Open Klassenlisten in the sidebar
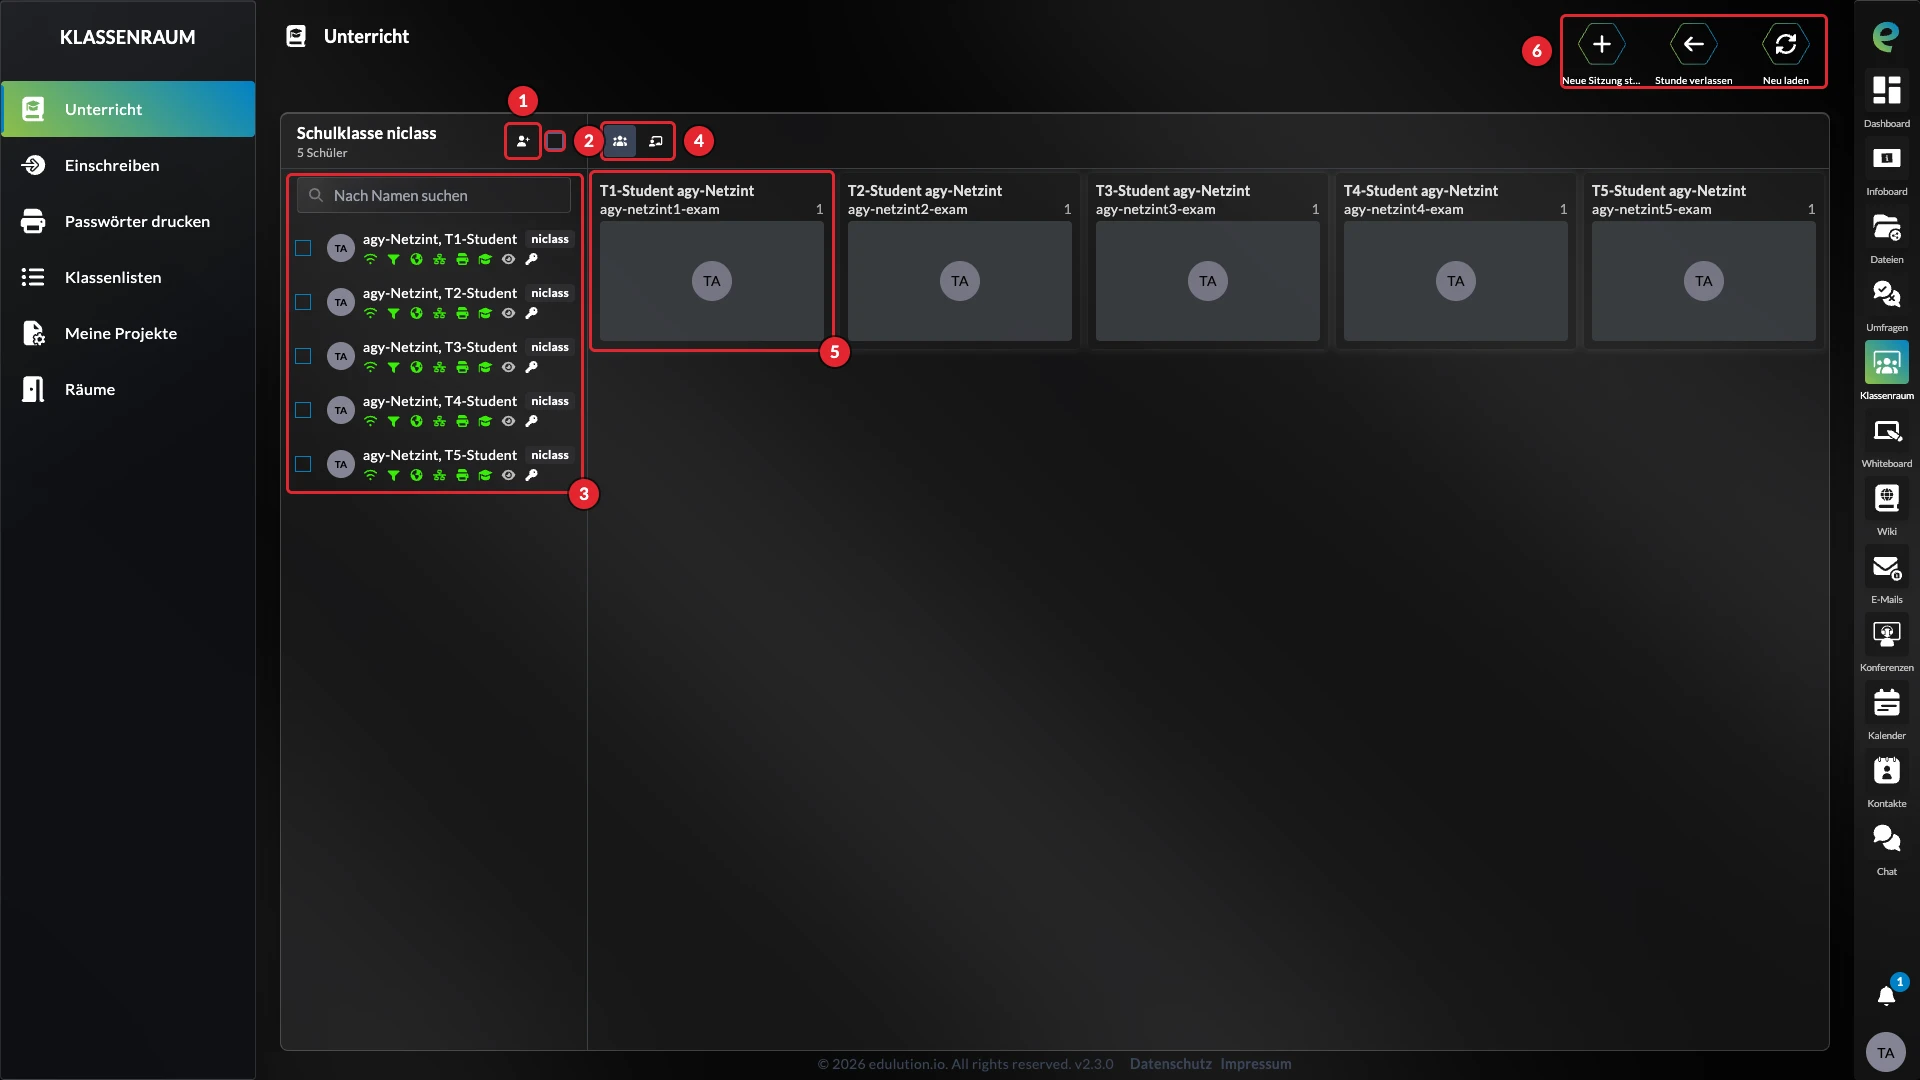Image resolution: width=1920 pixels, height=1080 pixels. [x=128, y=277]
